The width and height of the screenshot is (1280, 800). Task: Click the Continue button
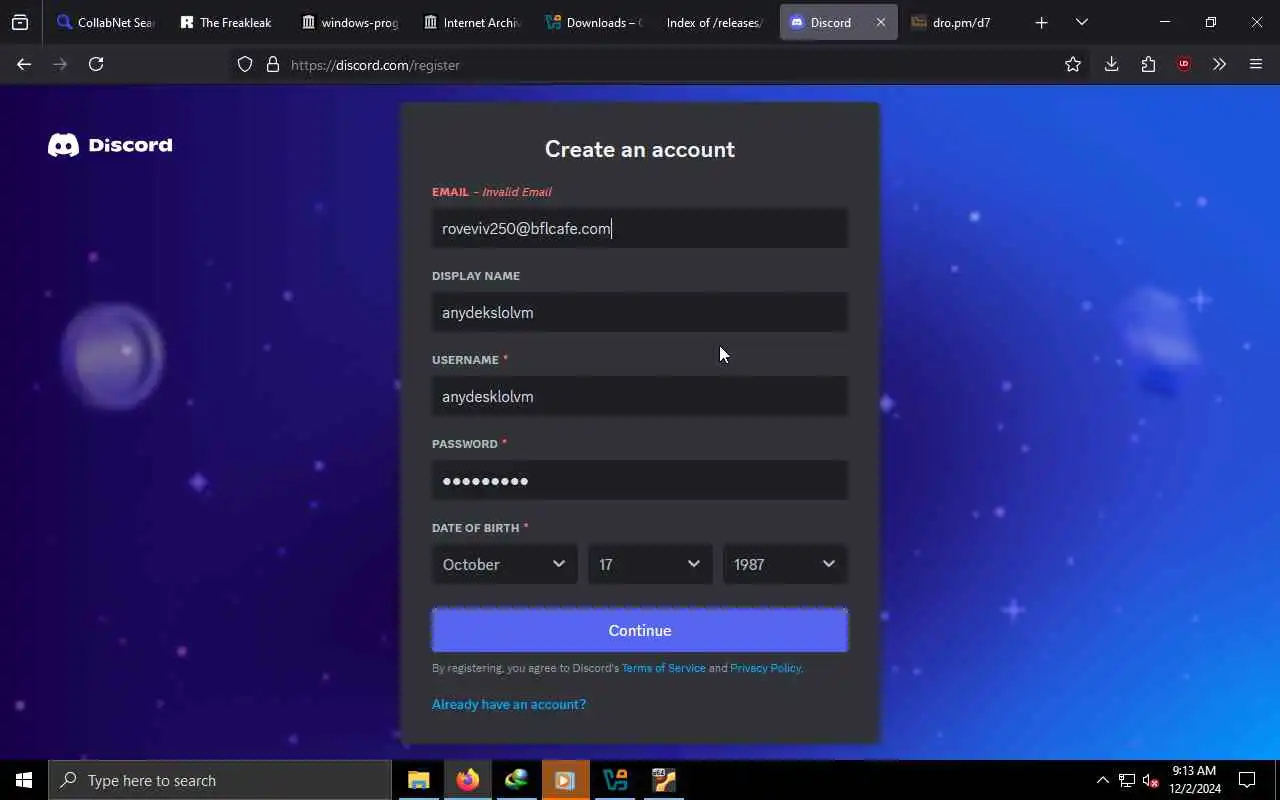coord(640,630)
